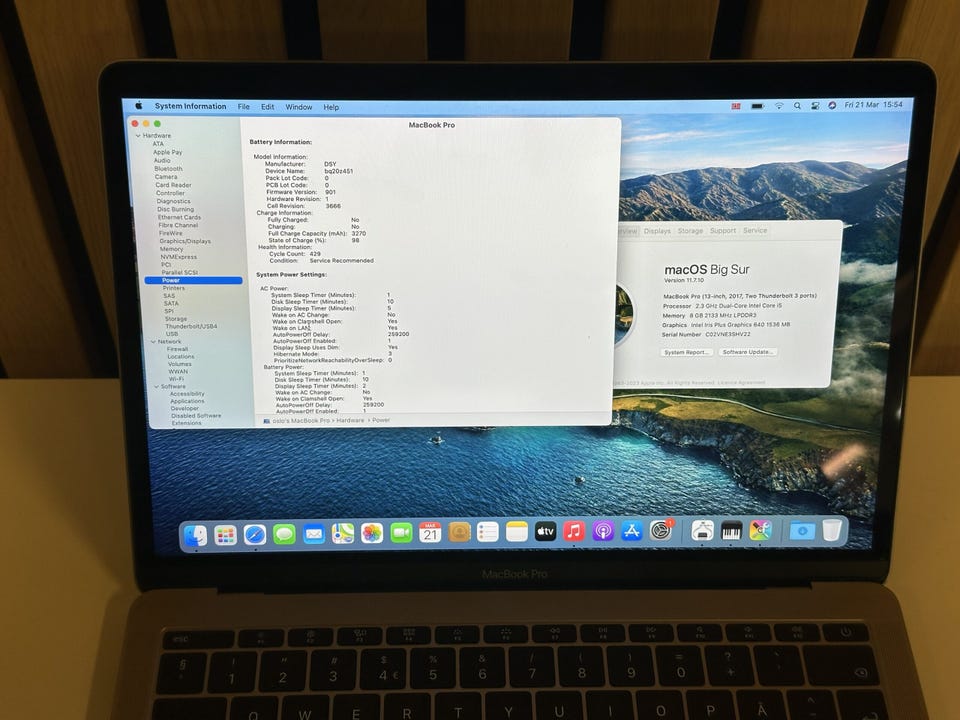Open the Licence Agreement link
This screenshot has height=720, width=960.
point(741,383)
